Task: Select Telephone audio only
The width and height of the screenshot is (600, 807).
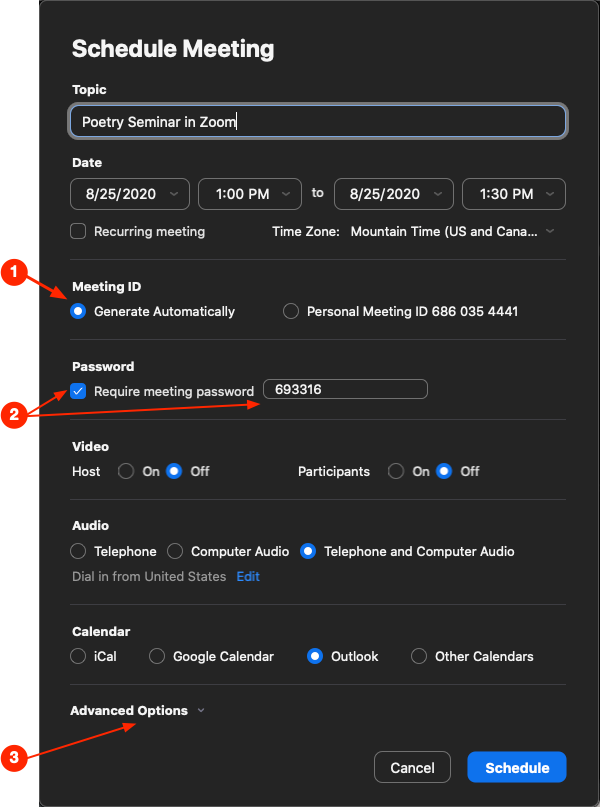Action: (x=78, y=551)
